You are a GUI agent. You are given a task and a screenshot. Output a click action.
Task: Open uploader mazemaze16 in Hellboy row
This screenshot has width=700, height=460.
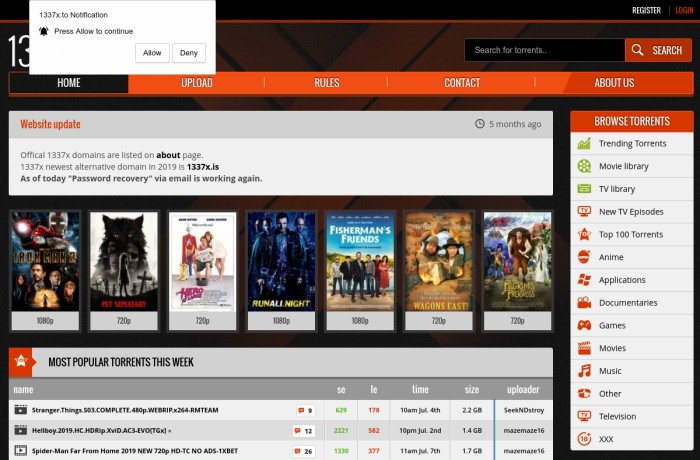tap(524, 431)
